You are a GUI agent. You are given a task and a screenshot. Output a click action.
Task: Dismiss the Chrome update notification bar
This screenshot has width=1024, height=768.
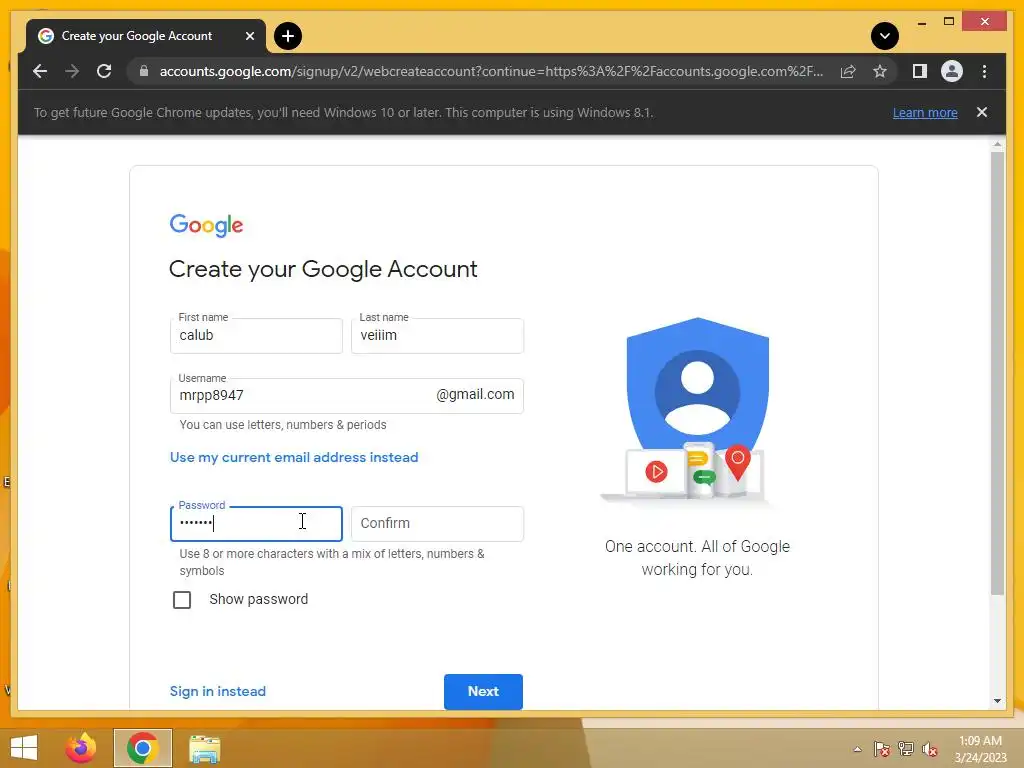[x=982, y=112]
